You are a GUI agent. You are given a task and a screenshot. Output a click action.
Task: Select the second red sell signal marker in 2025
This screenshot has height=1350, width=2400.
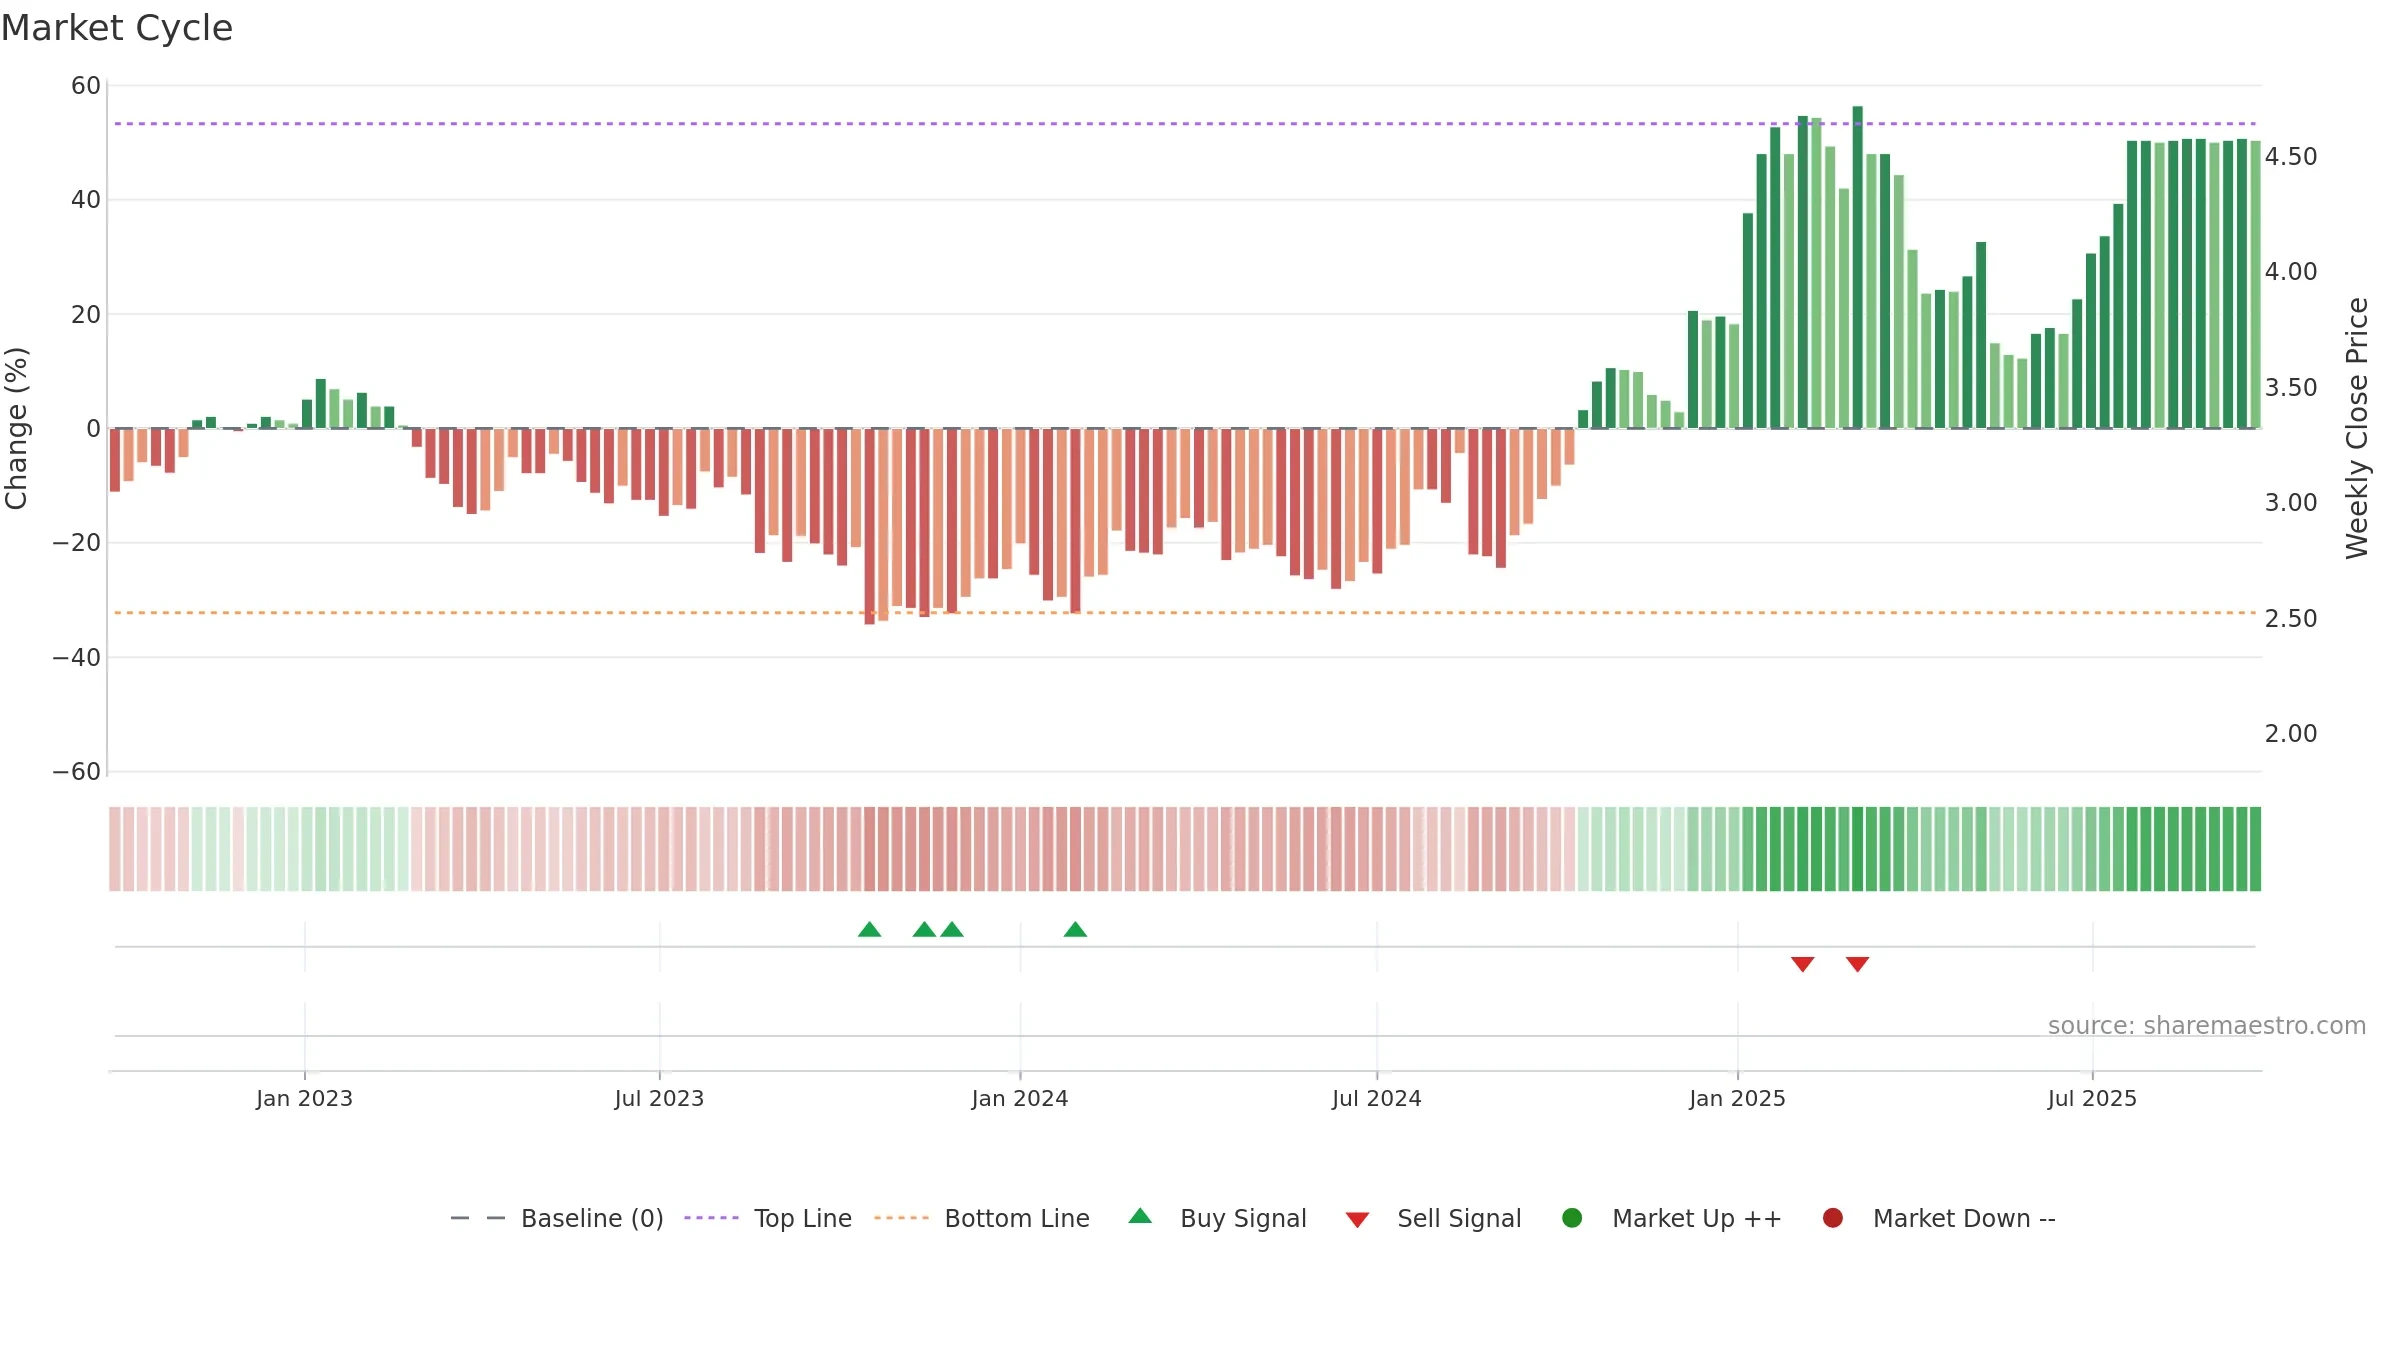pyautogui.click(x=1858, y=964)
